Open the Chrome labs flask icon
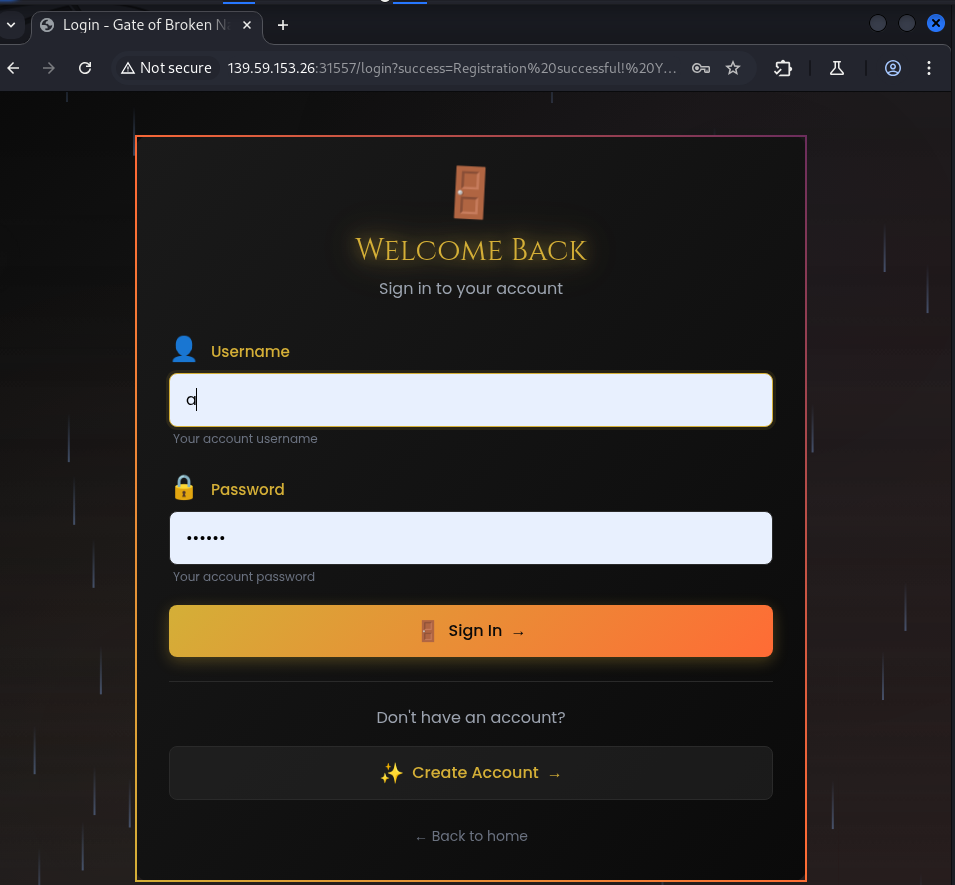955x885 pixels. pyautogui.click(x=837, y=68)
